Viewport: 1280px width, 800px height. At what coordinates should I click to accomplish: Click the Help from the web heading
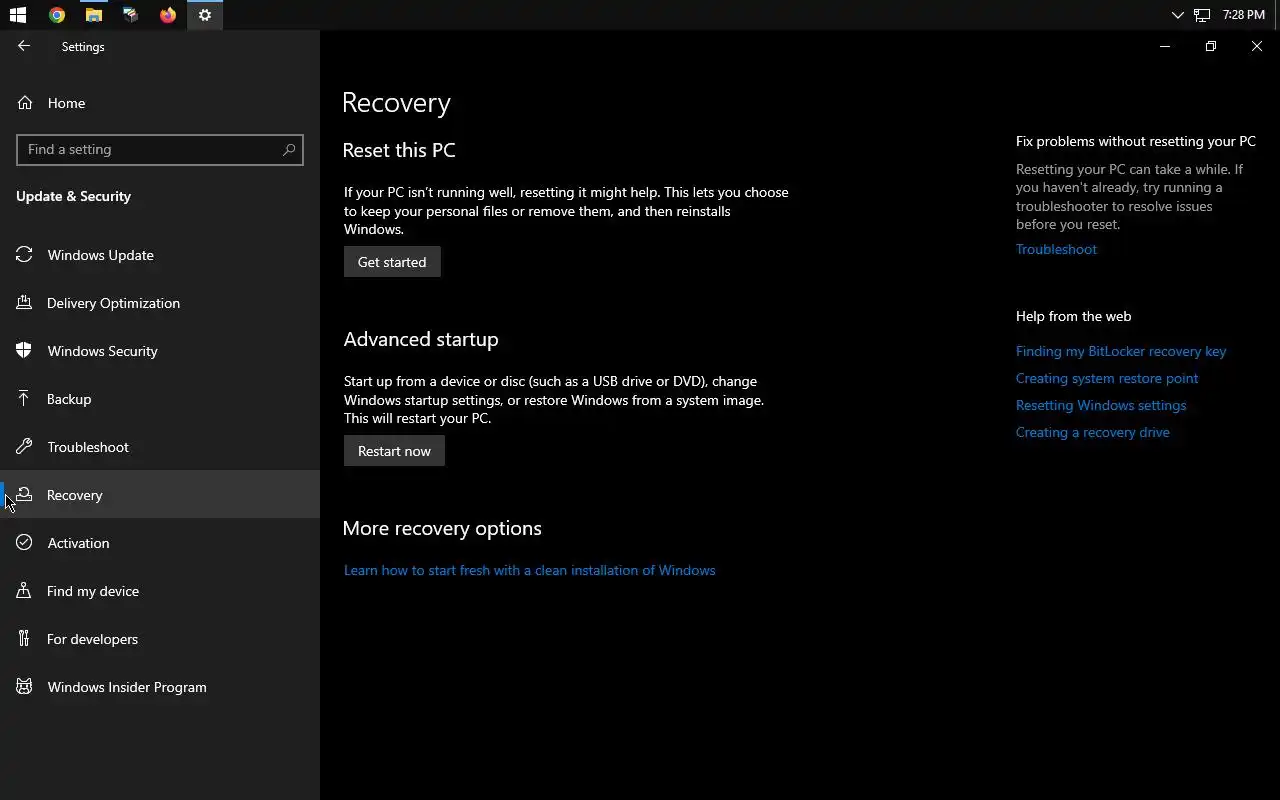pos(1074,316)
